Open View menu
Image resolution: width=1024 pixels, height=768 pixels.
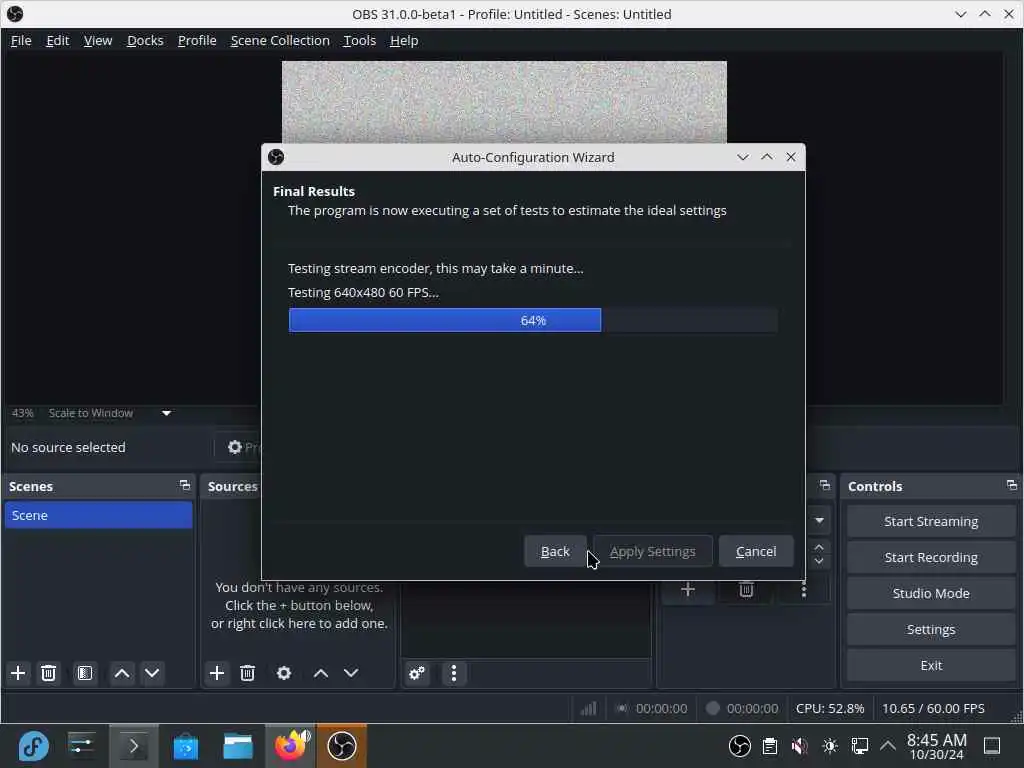98,40
